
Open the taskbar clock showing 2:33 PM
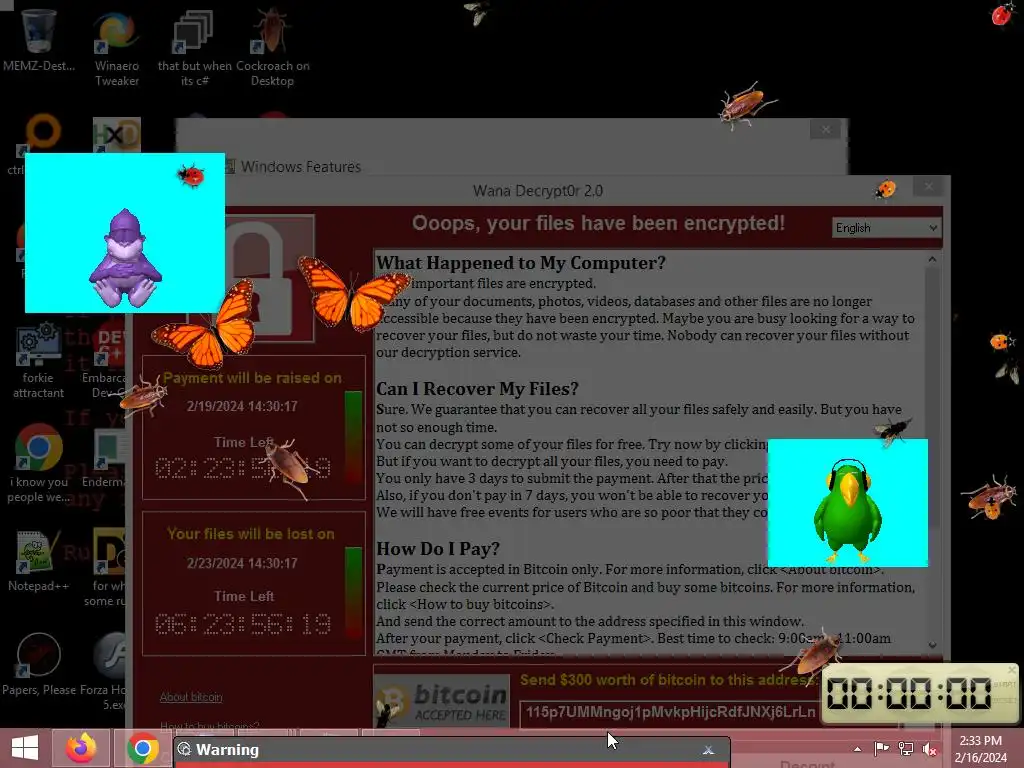pyautogui.click(x=980, y=749)
